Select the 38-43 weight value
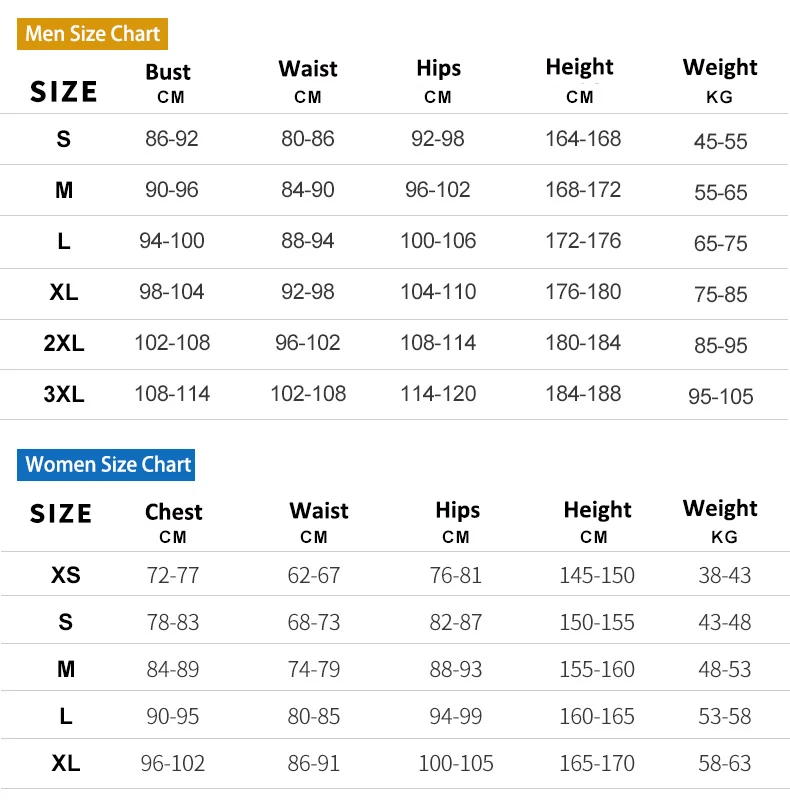Screen dimensions: 790x805 (x=724, y=576)
